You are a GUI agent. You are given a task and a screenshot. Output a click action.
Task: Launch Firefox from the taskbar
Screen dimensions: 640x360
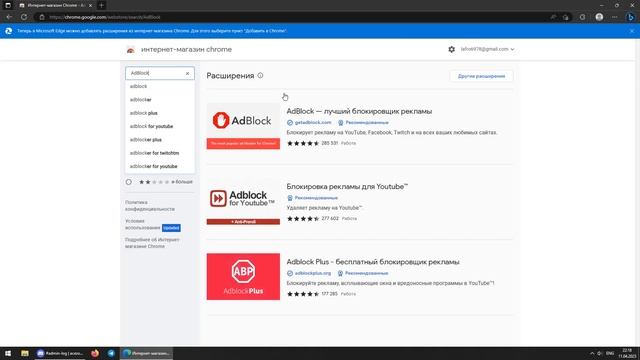[95, 353]
